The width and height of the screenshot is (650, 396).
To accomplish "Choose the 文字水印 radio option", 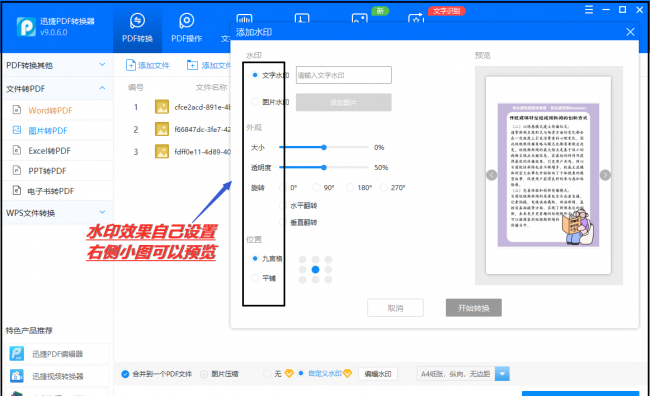I will 255,75.
